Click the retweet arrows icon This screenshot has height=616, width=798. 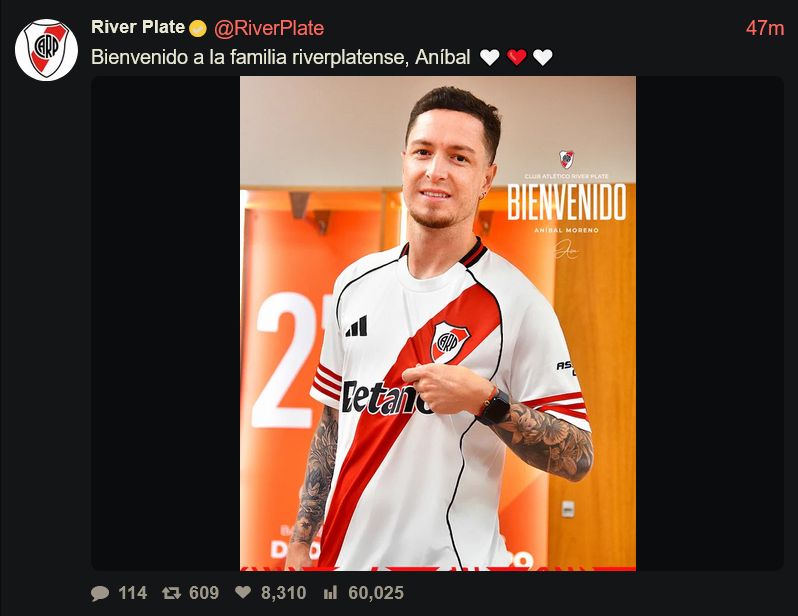[172, 593]
